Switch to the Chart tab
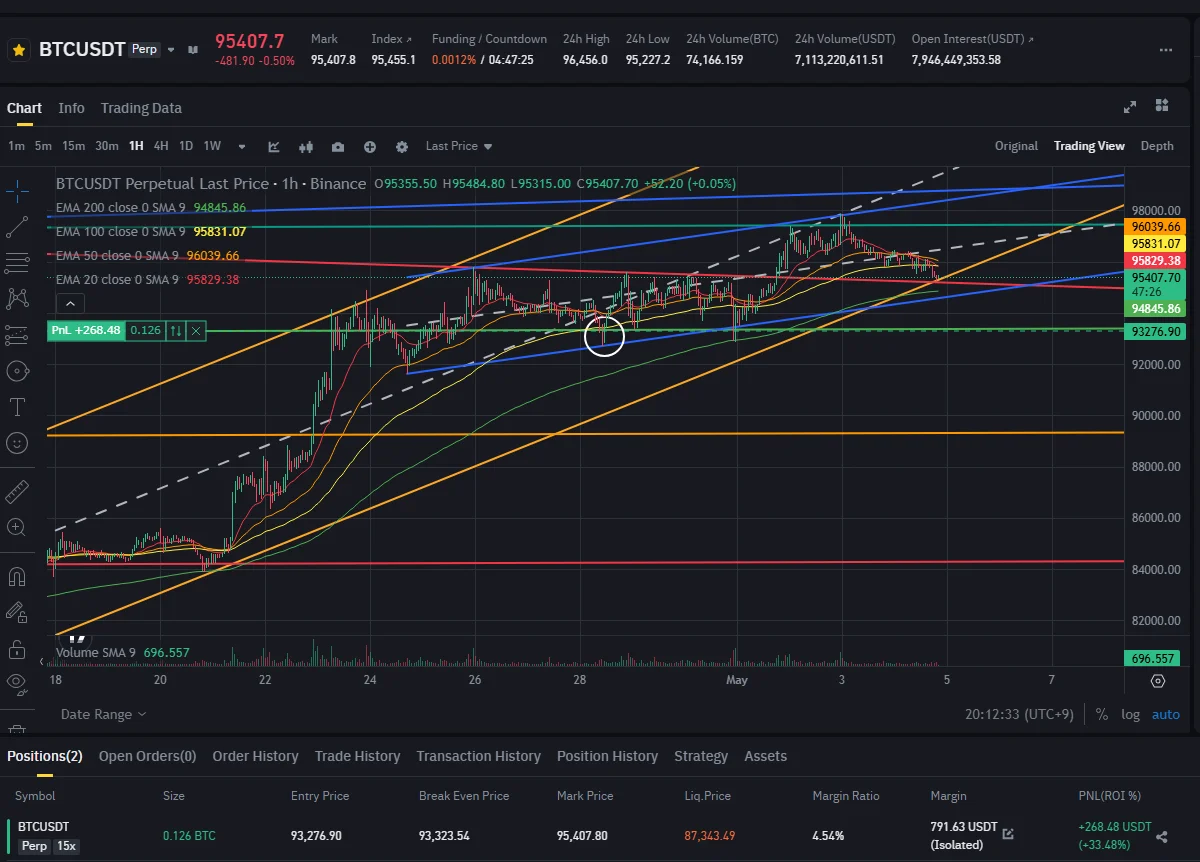 click(x=24, y=108)
